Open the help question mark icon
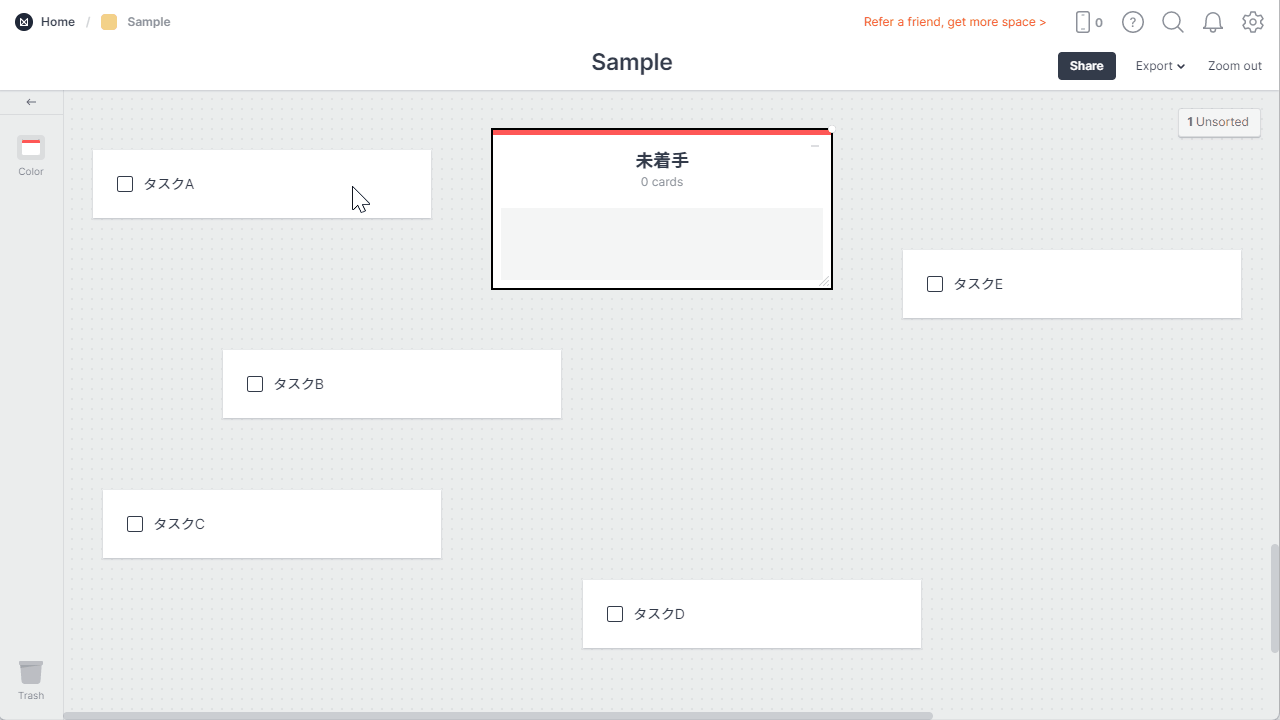 point(1132,22)
